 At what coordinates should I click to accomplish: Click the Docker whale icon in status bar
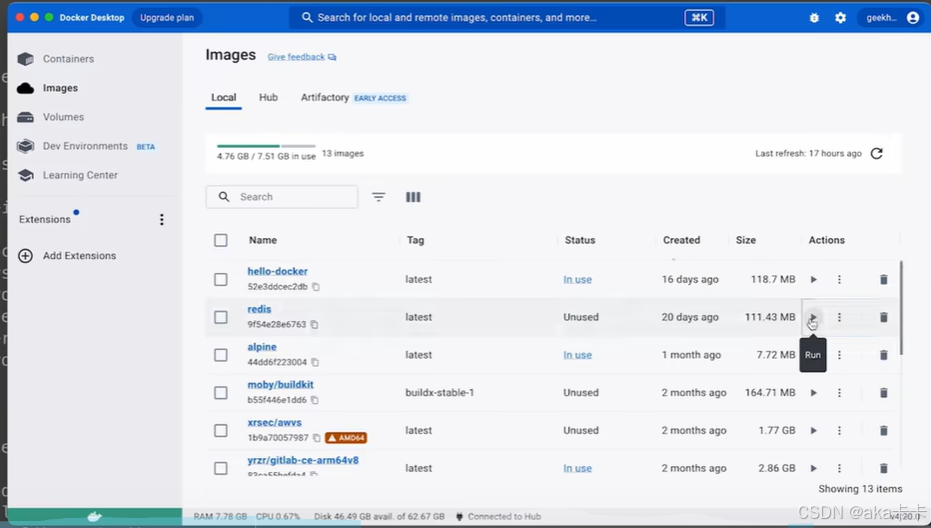94,517
